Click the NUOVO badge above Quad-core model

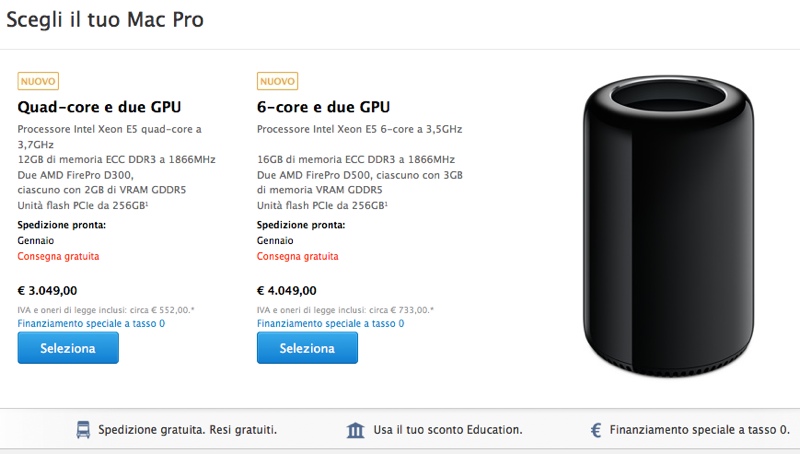(38, 81)
